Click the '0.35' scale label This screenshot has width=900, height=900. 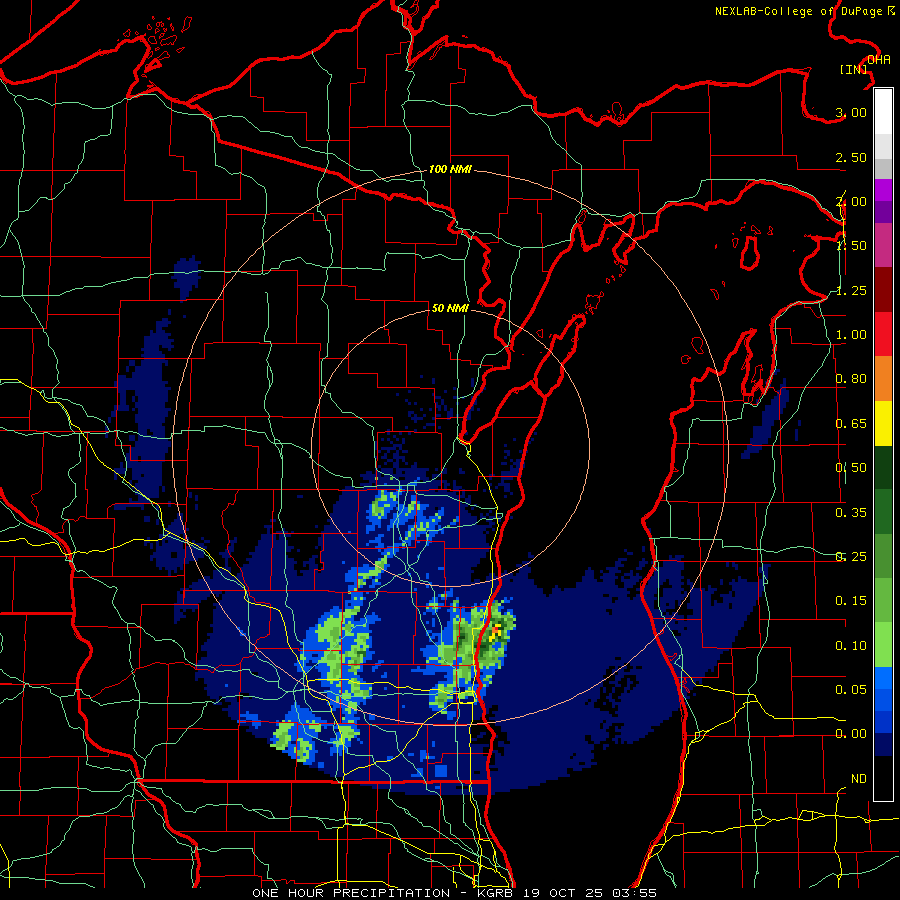coord(851,513)
